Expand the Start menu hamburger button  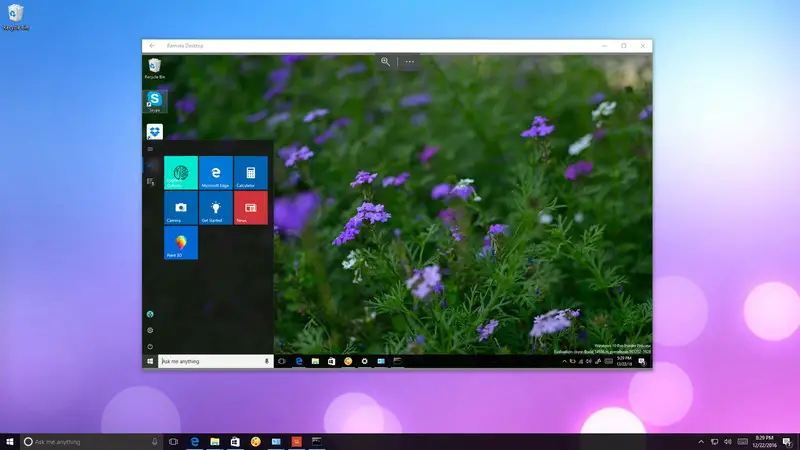(150, 149)
